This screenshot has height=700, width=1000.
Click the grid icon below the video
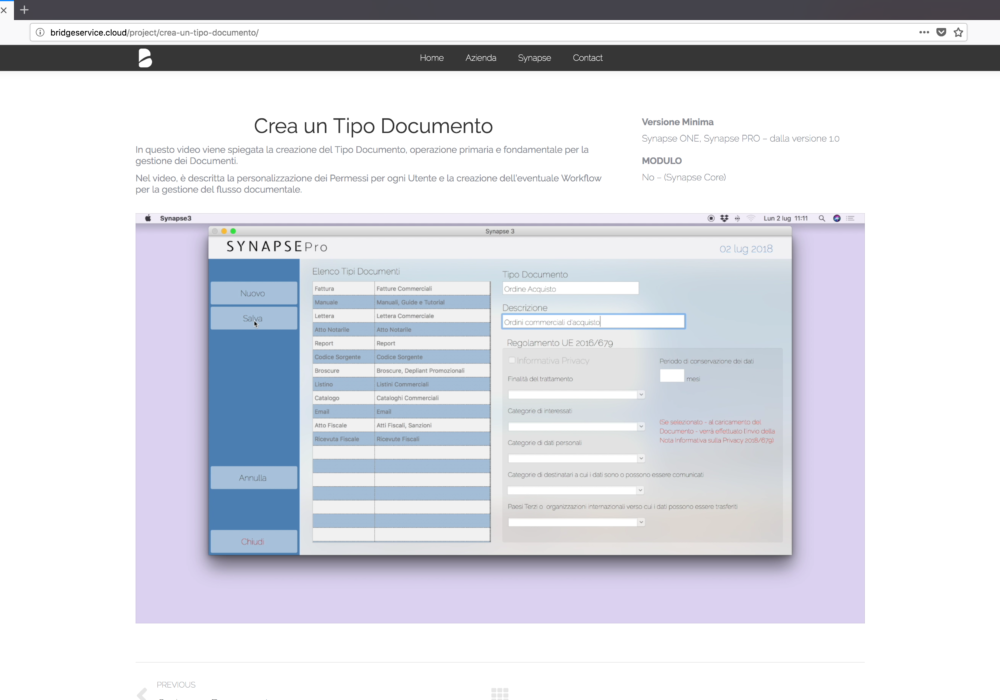point(500,694)
